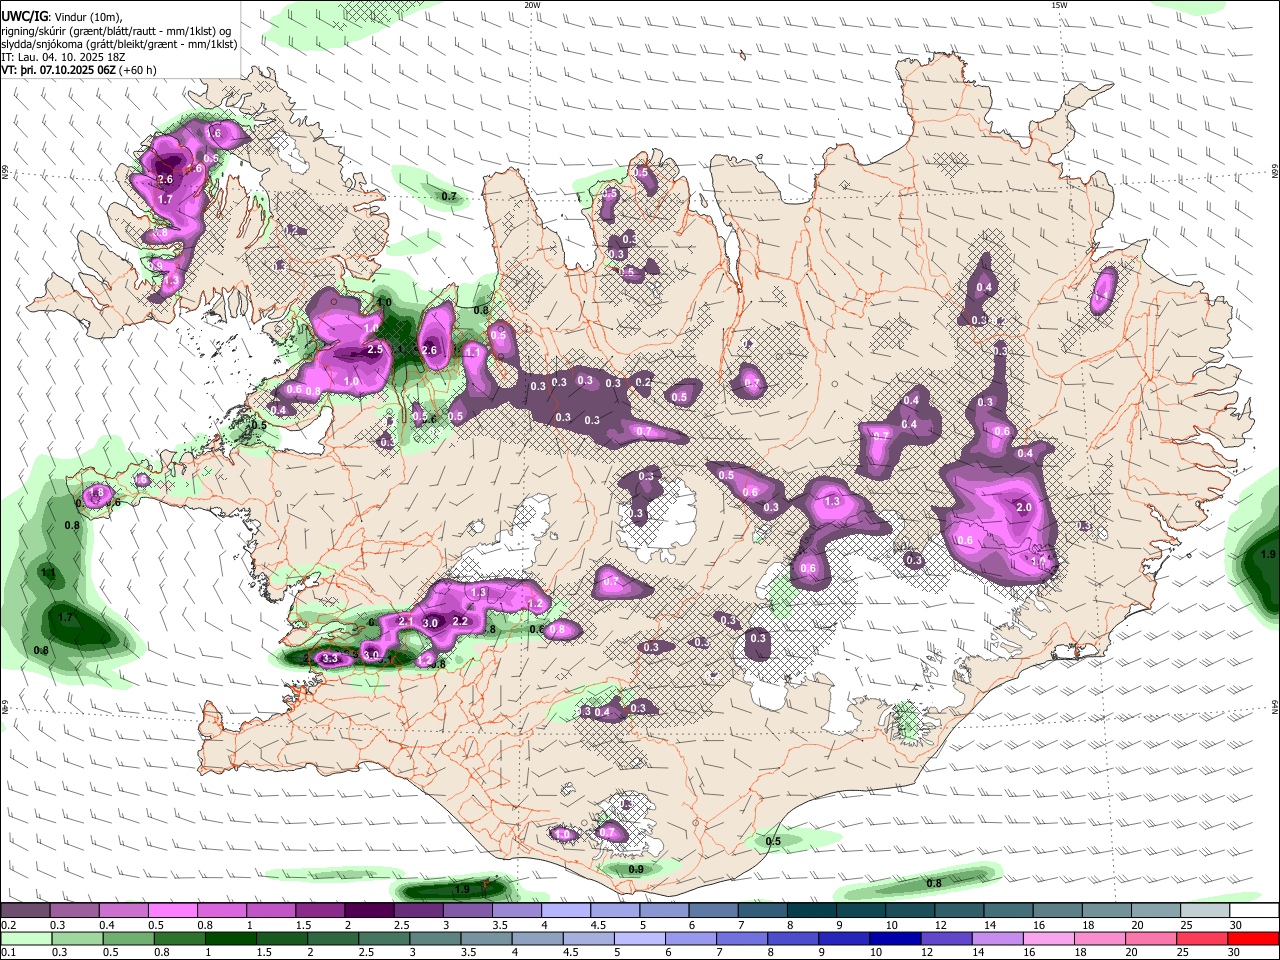Click the "0.2" label on the top scale

tap(8, 925)
